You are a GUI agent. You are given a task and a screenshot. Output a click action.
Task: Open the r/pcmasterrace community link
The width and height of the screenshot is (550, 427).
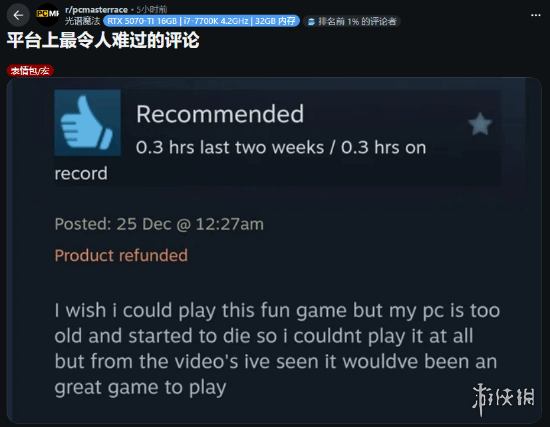[96, 9]
